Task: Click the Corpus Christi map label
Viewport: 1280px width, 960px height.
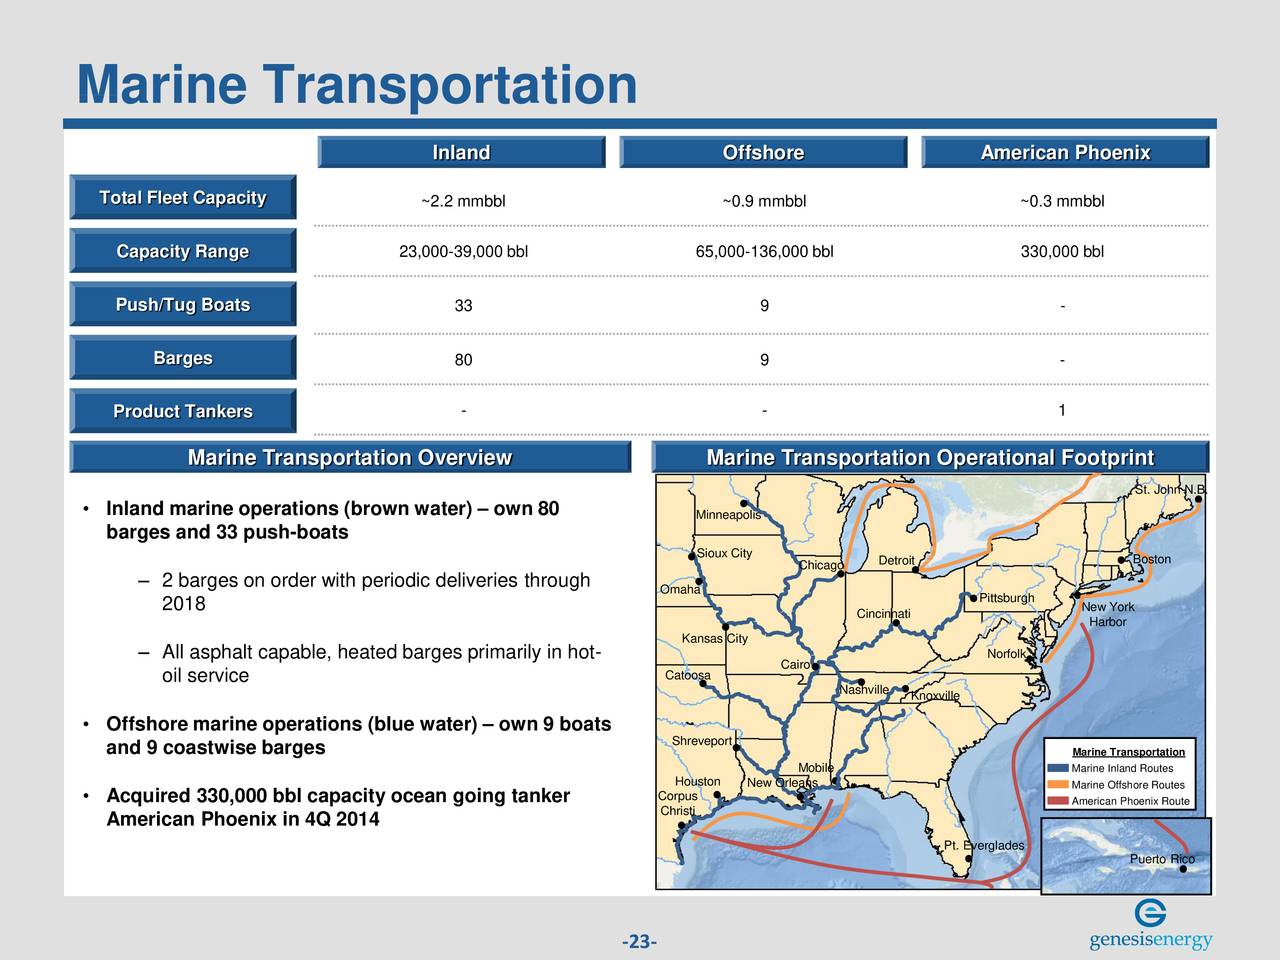Action: tap(678, 803)
